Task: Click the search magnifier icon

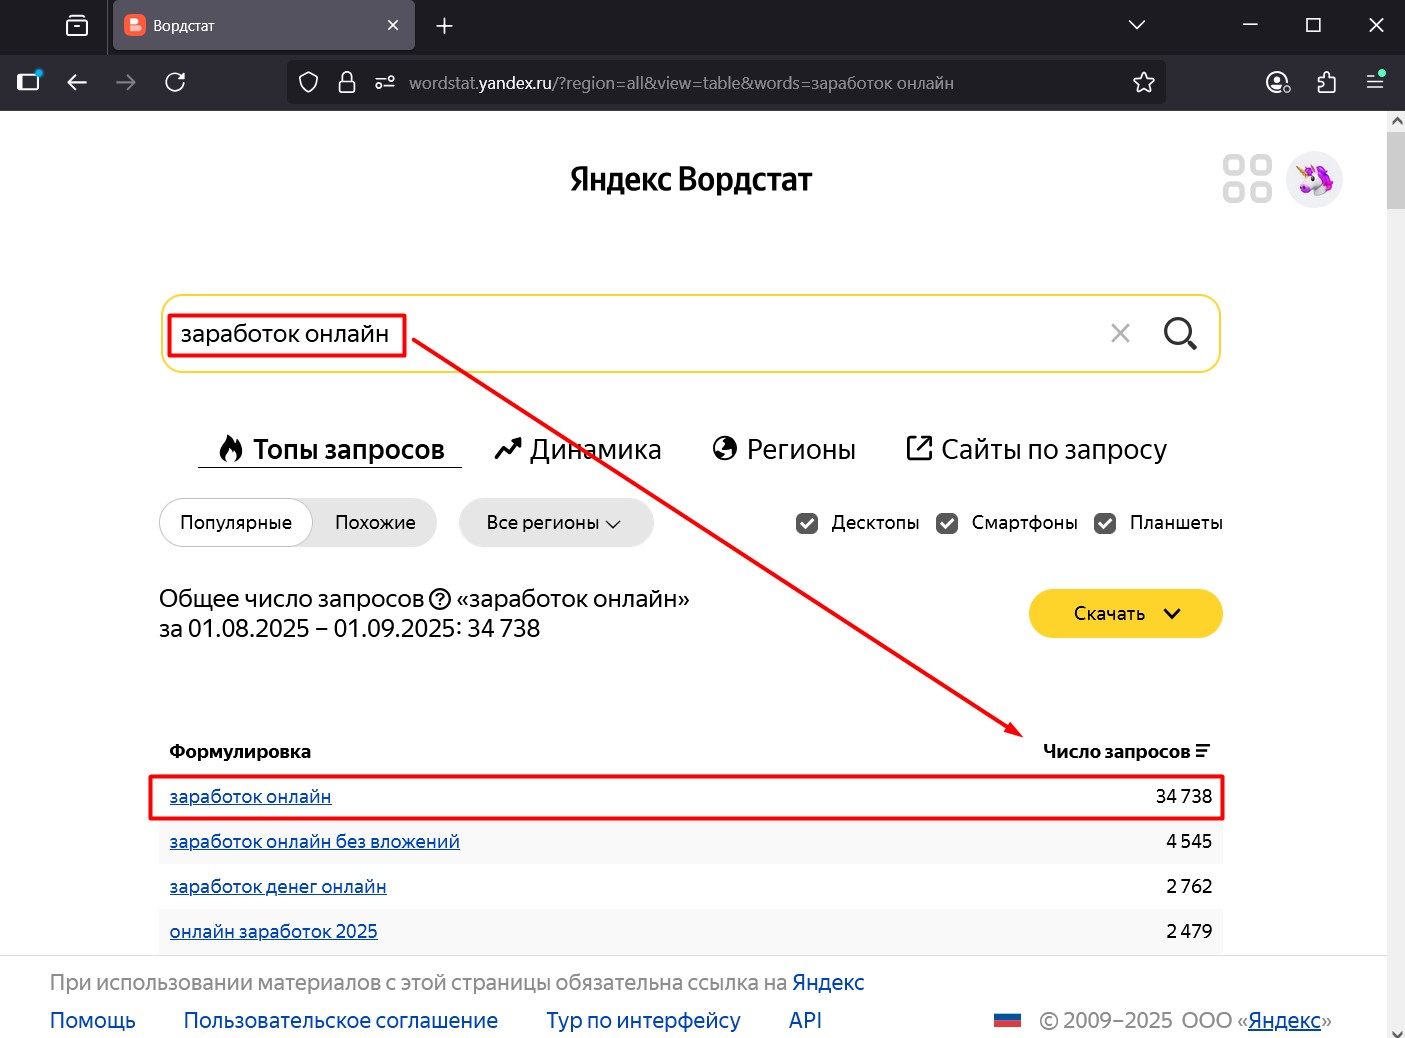Action: point(1180,333)
